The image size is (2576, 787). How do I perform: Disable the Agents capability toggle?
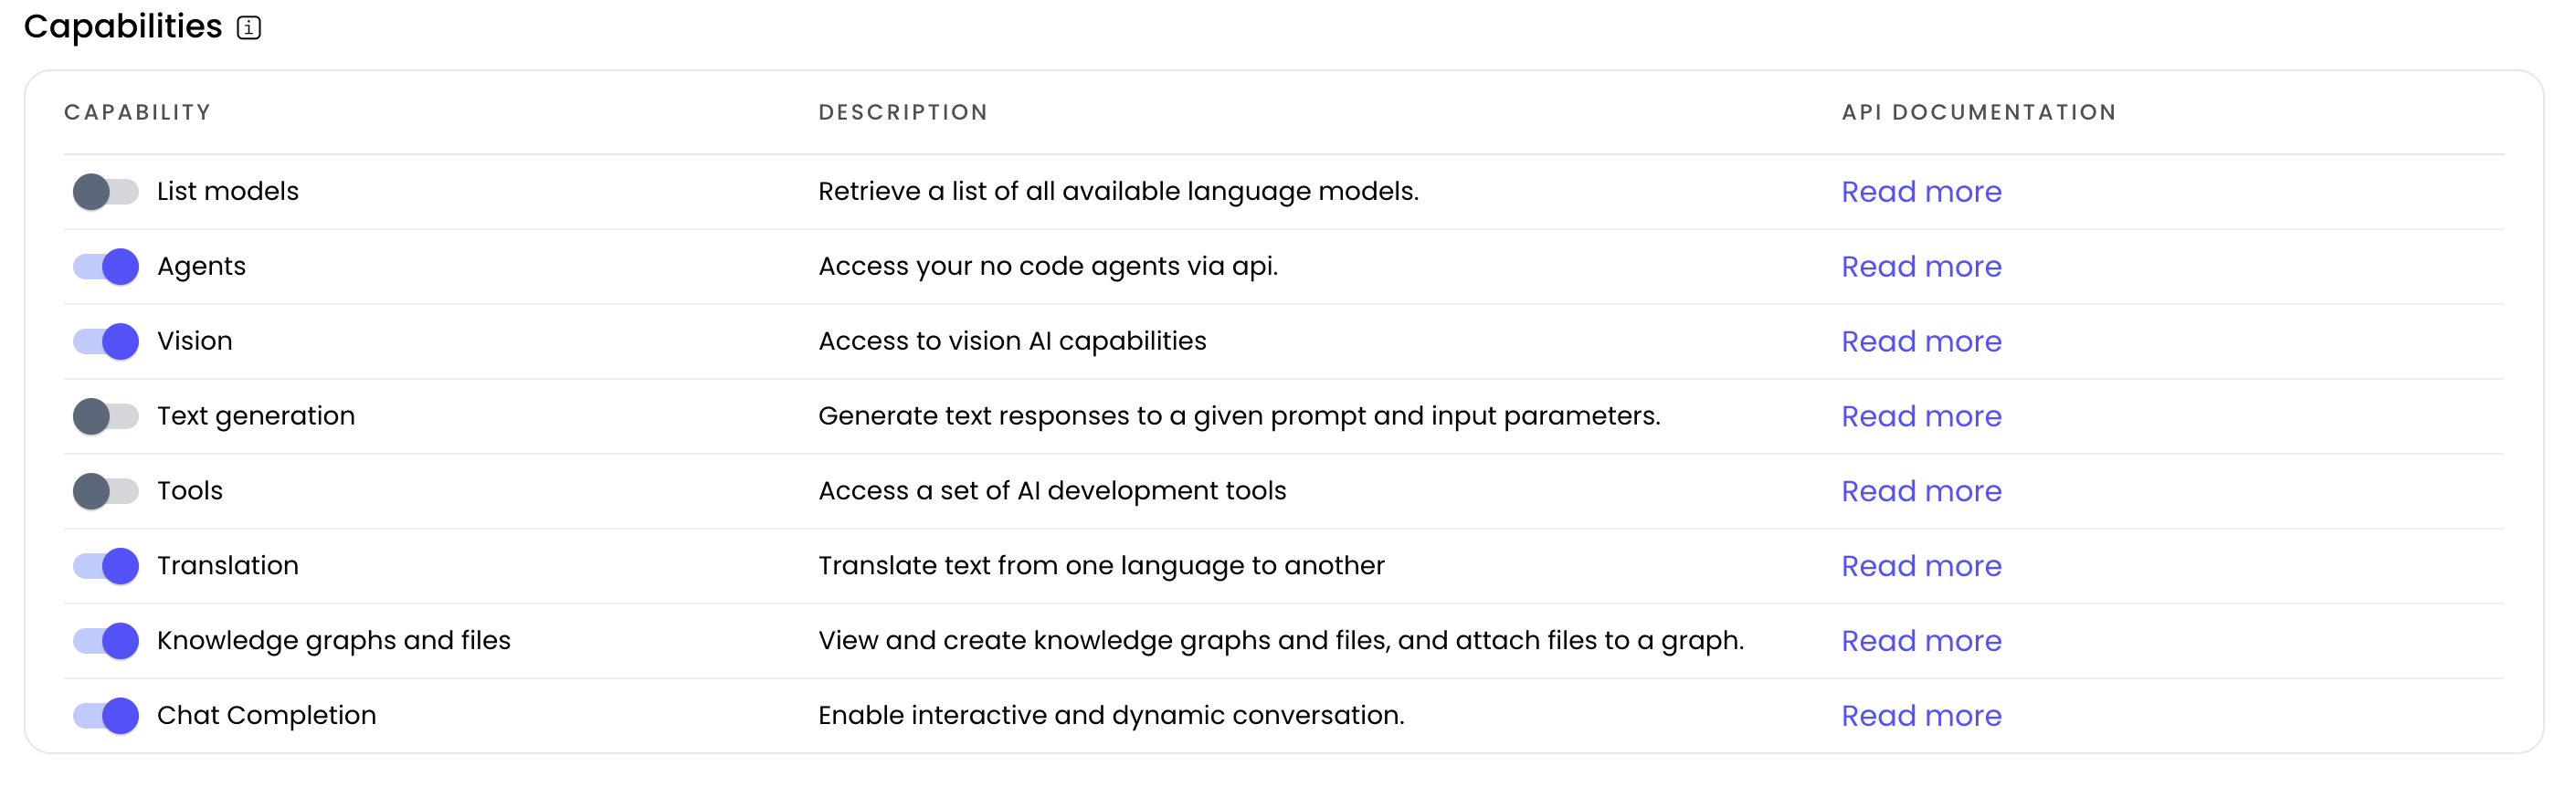click(x=106, y=267)
